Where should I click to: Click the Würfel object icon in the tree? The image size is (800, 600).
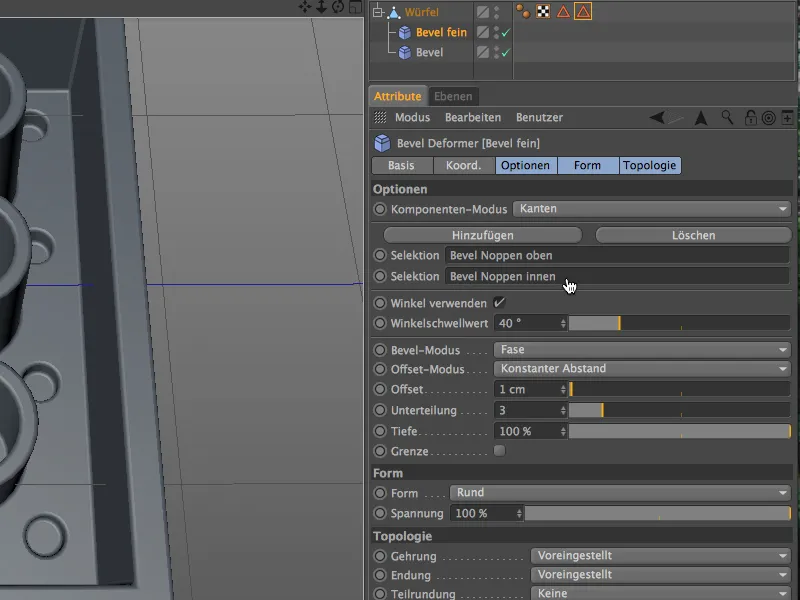[394, 12]
